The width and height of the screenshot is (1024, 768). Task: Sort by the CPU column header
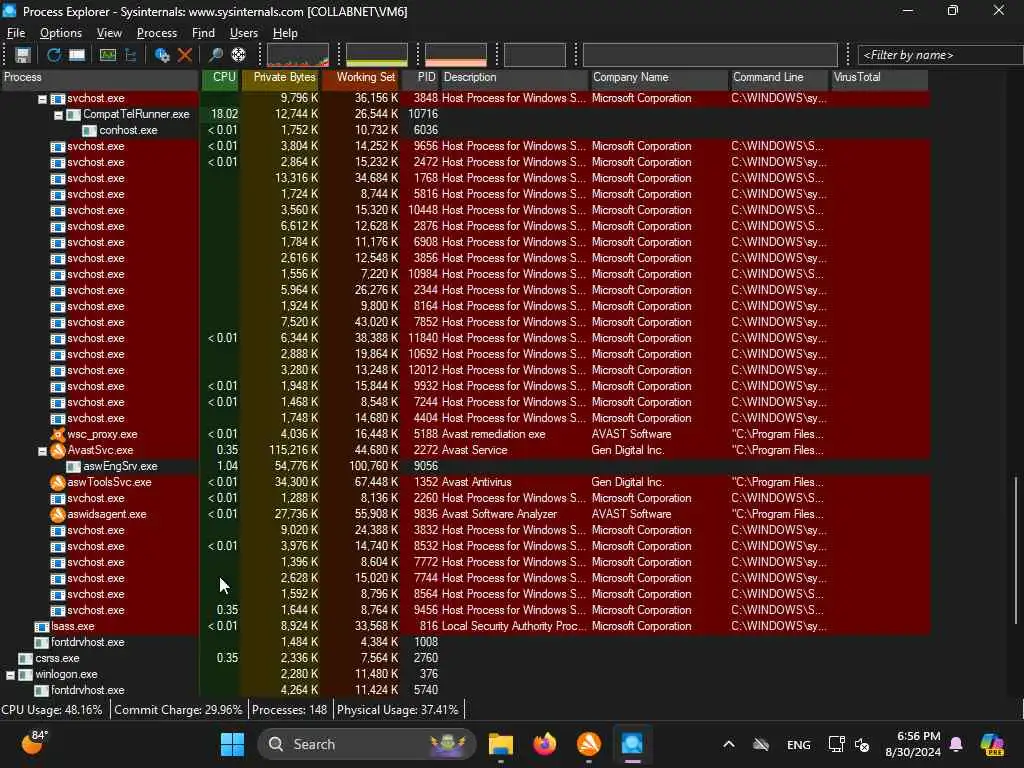click(x=221, y=77)
